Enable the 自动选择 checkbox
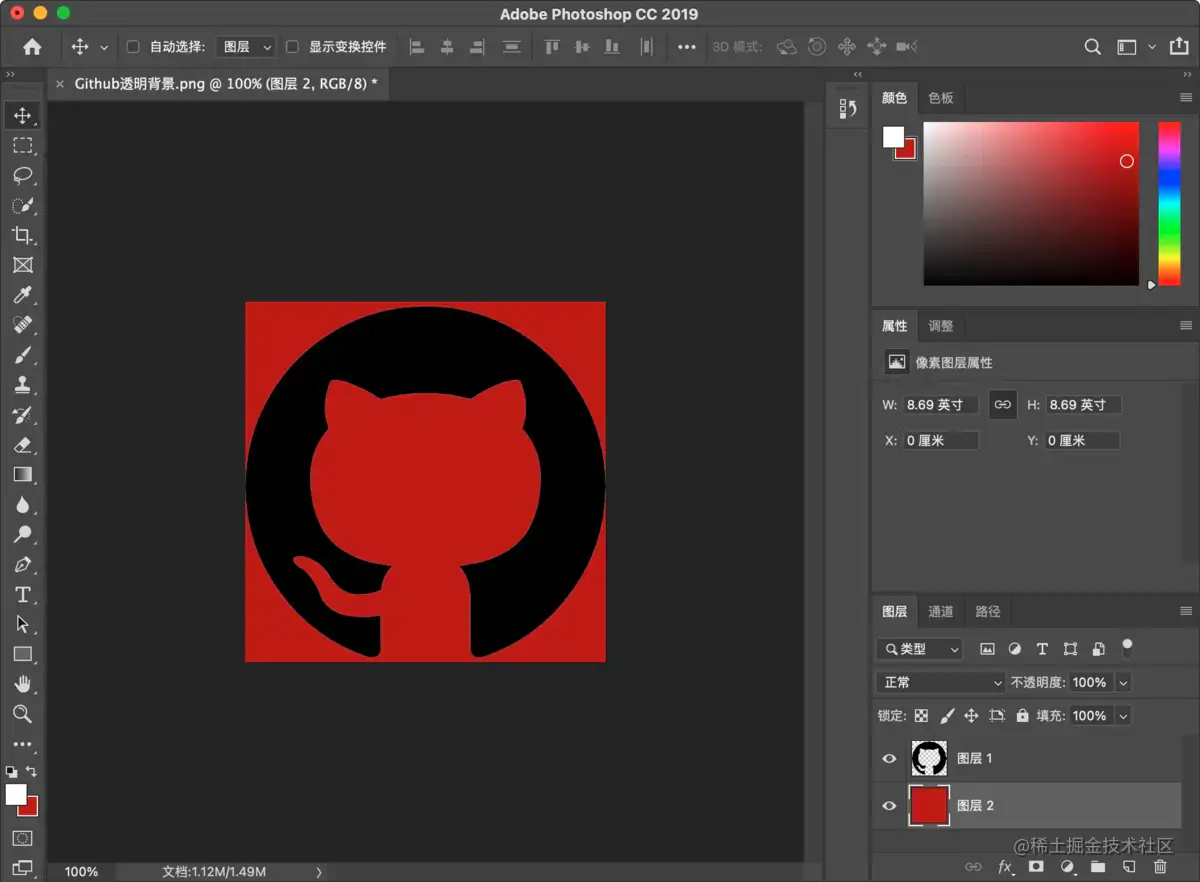Image resolution: width=1200 pixels, height=882 pixels. point(133,47)
